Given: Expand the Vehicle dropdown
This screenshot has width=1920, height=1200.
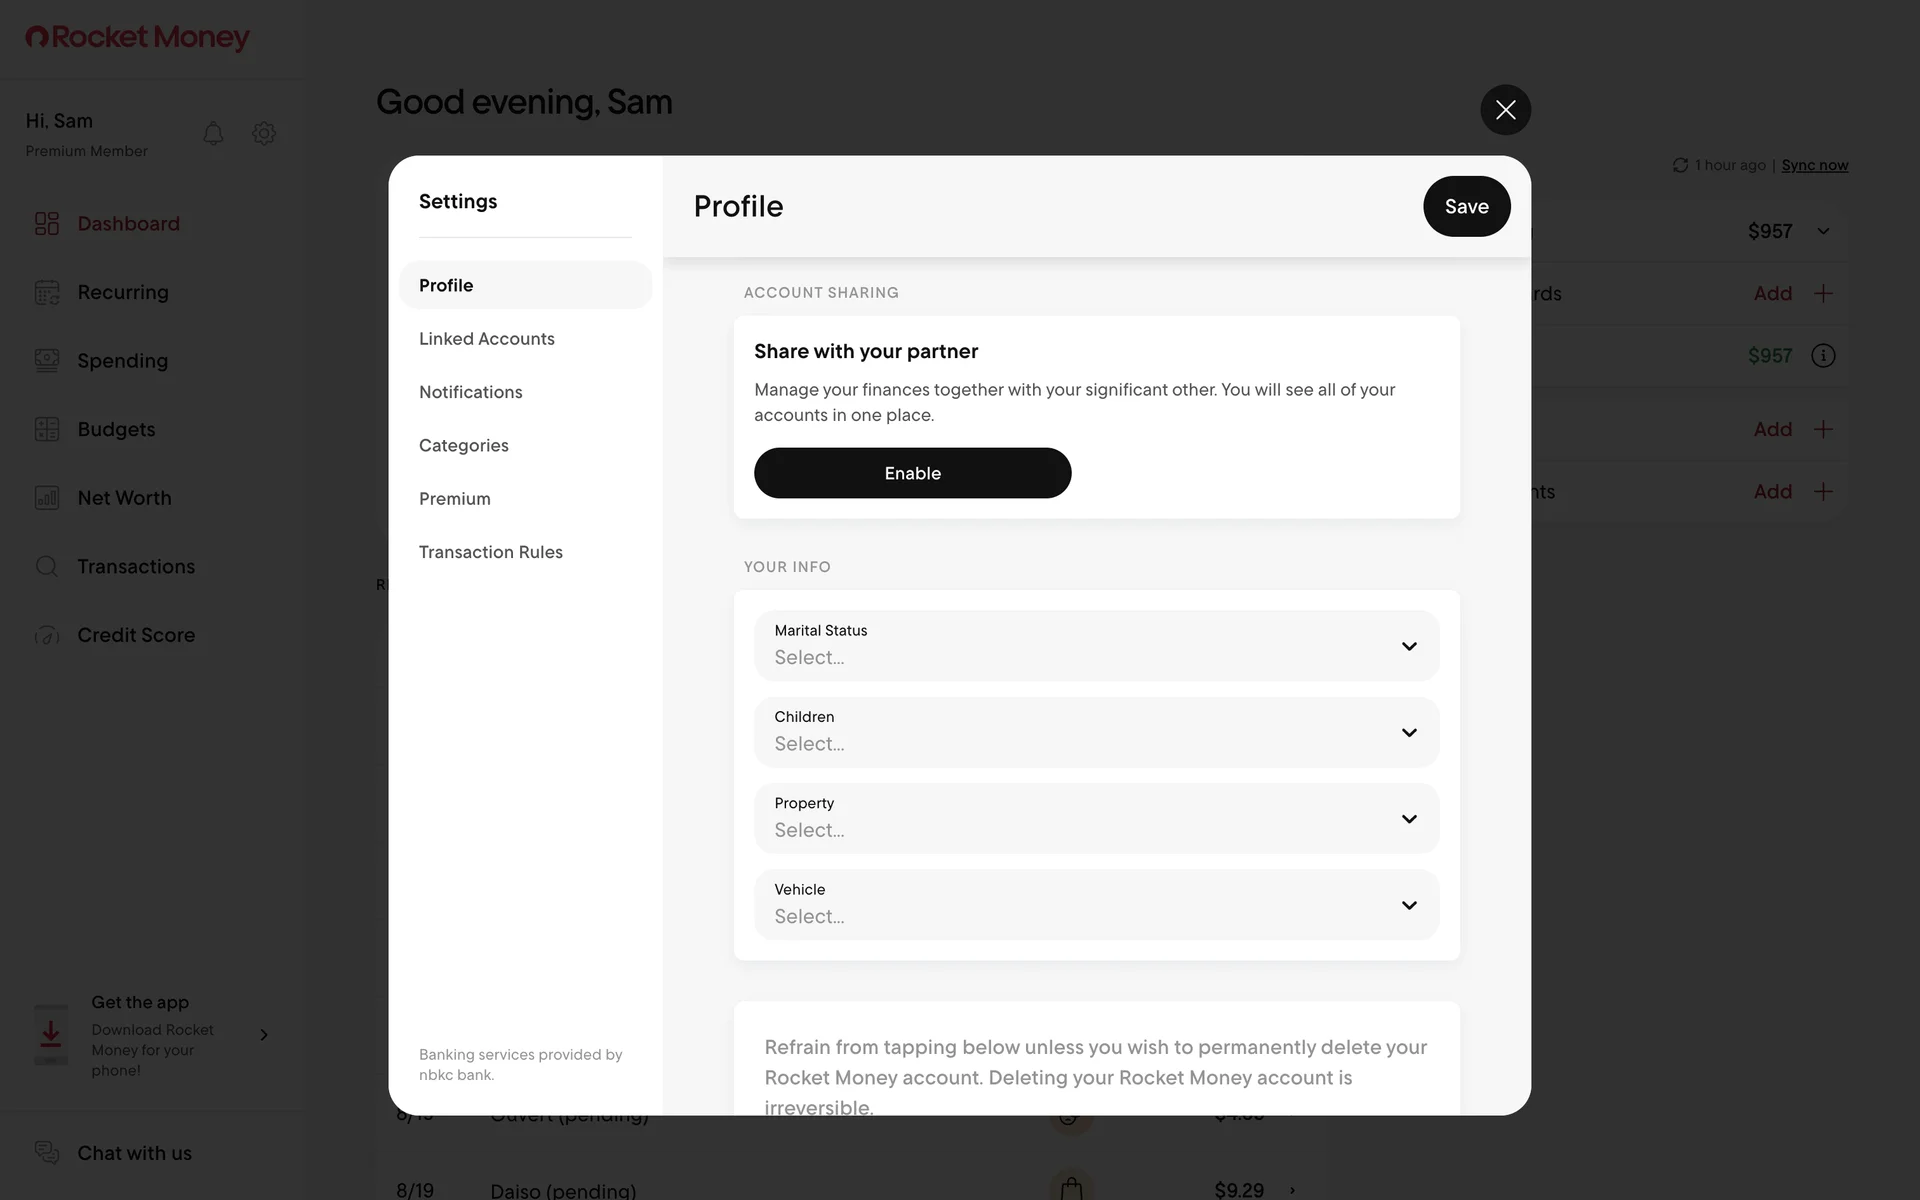Looking at the screenshot, I should tap(1096, 905).
